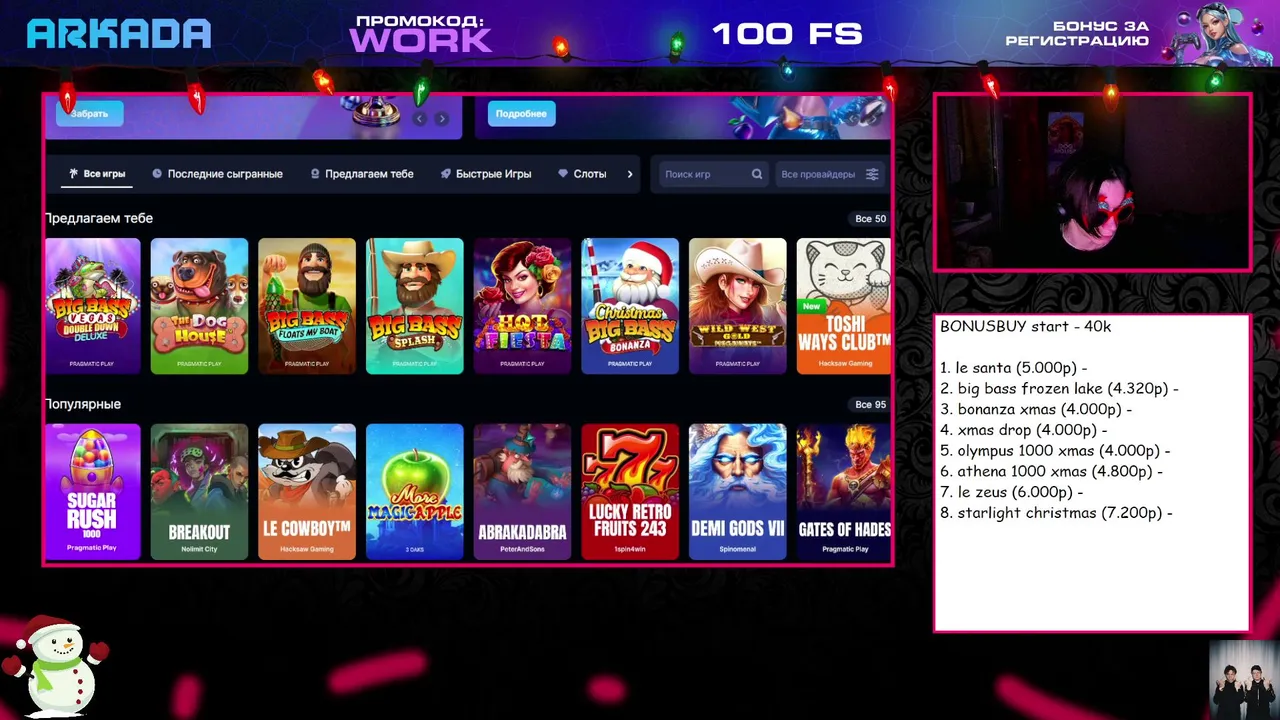Image resolution: width=1280 pixels, height=720 pixels.
Task: Click the "starlight christmas (7.200p)" line
Action: 1056,513
